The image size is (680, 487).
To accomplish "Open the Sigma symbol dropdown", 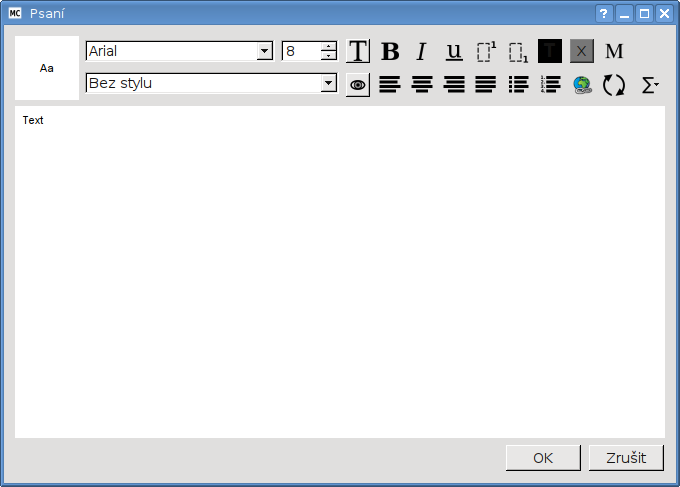I will [650, 85].
